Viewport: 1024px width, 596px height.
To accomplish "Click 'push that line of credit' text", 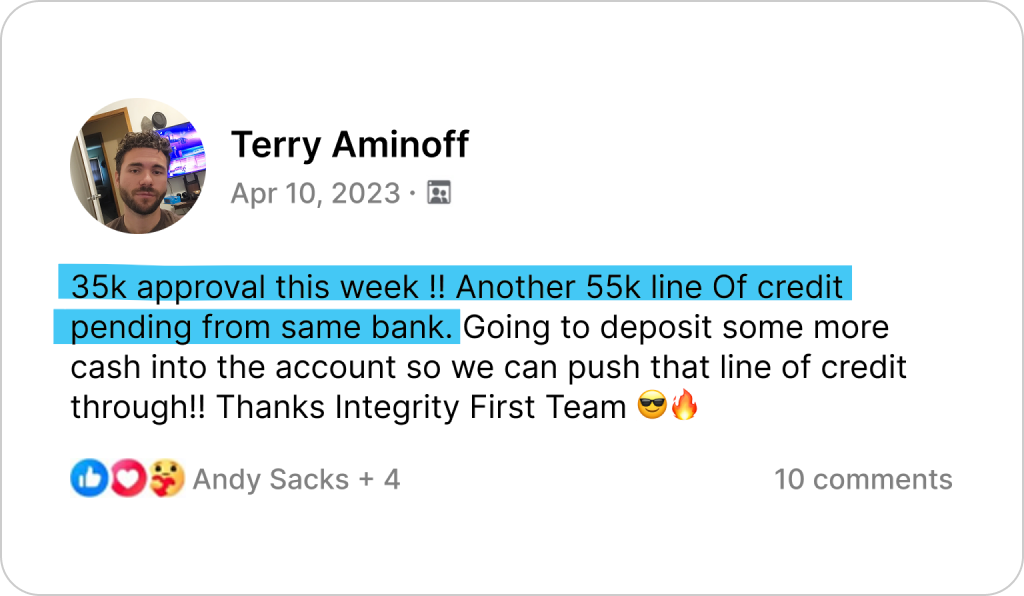I will [x=737, y=368].
